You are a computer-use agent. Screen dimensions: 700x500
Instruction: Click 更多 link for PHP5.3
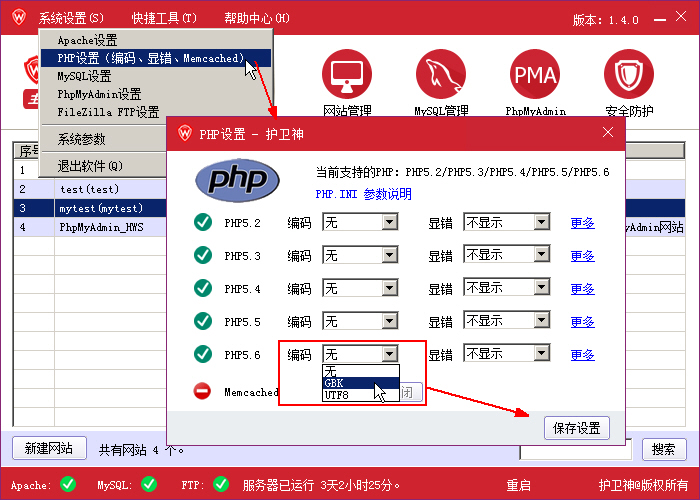click(x=583, y=256)
